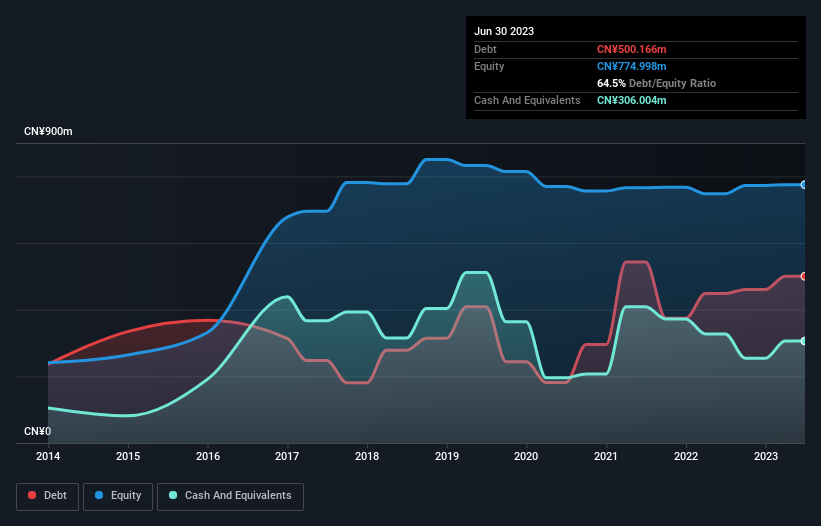Click the Equity row label in tooltip
821x526 pixels.
click(x=489, y=66)
